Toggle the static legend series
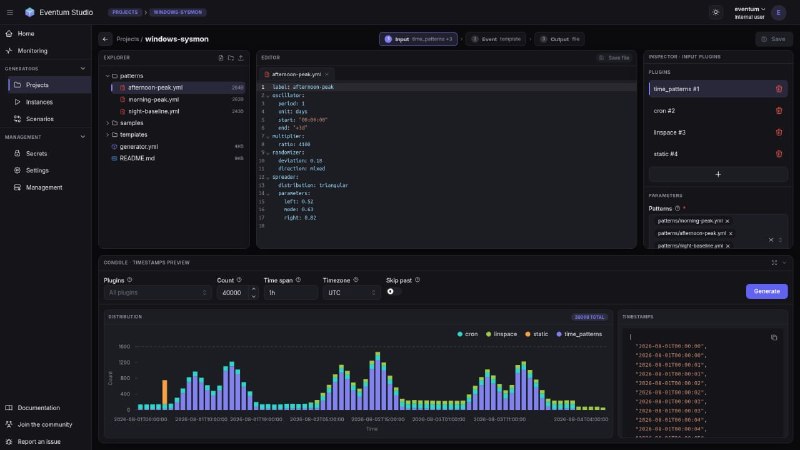 click(x=537, y=334)
